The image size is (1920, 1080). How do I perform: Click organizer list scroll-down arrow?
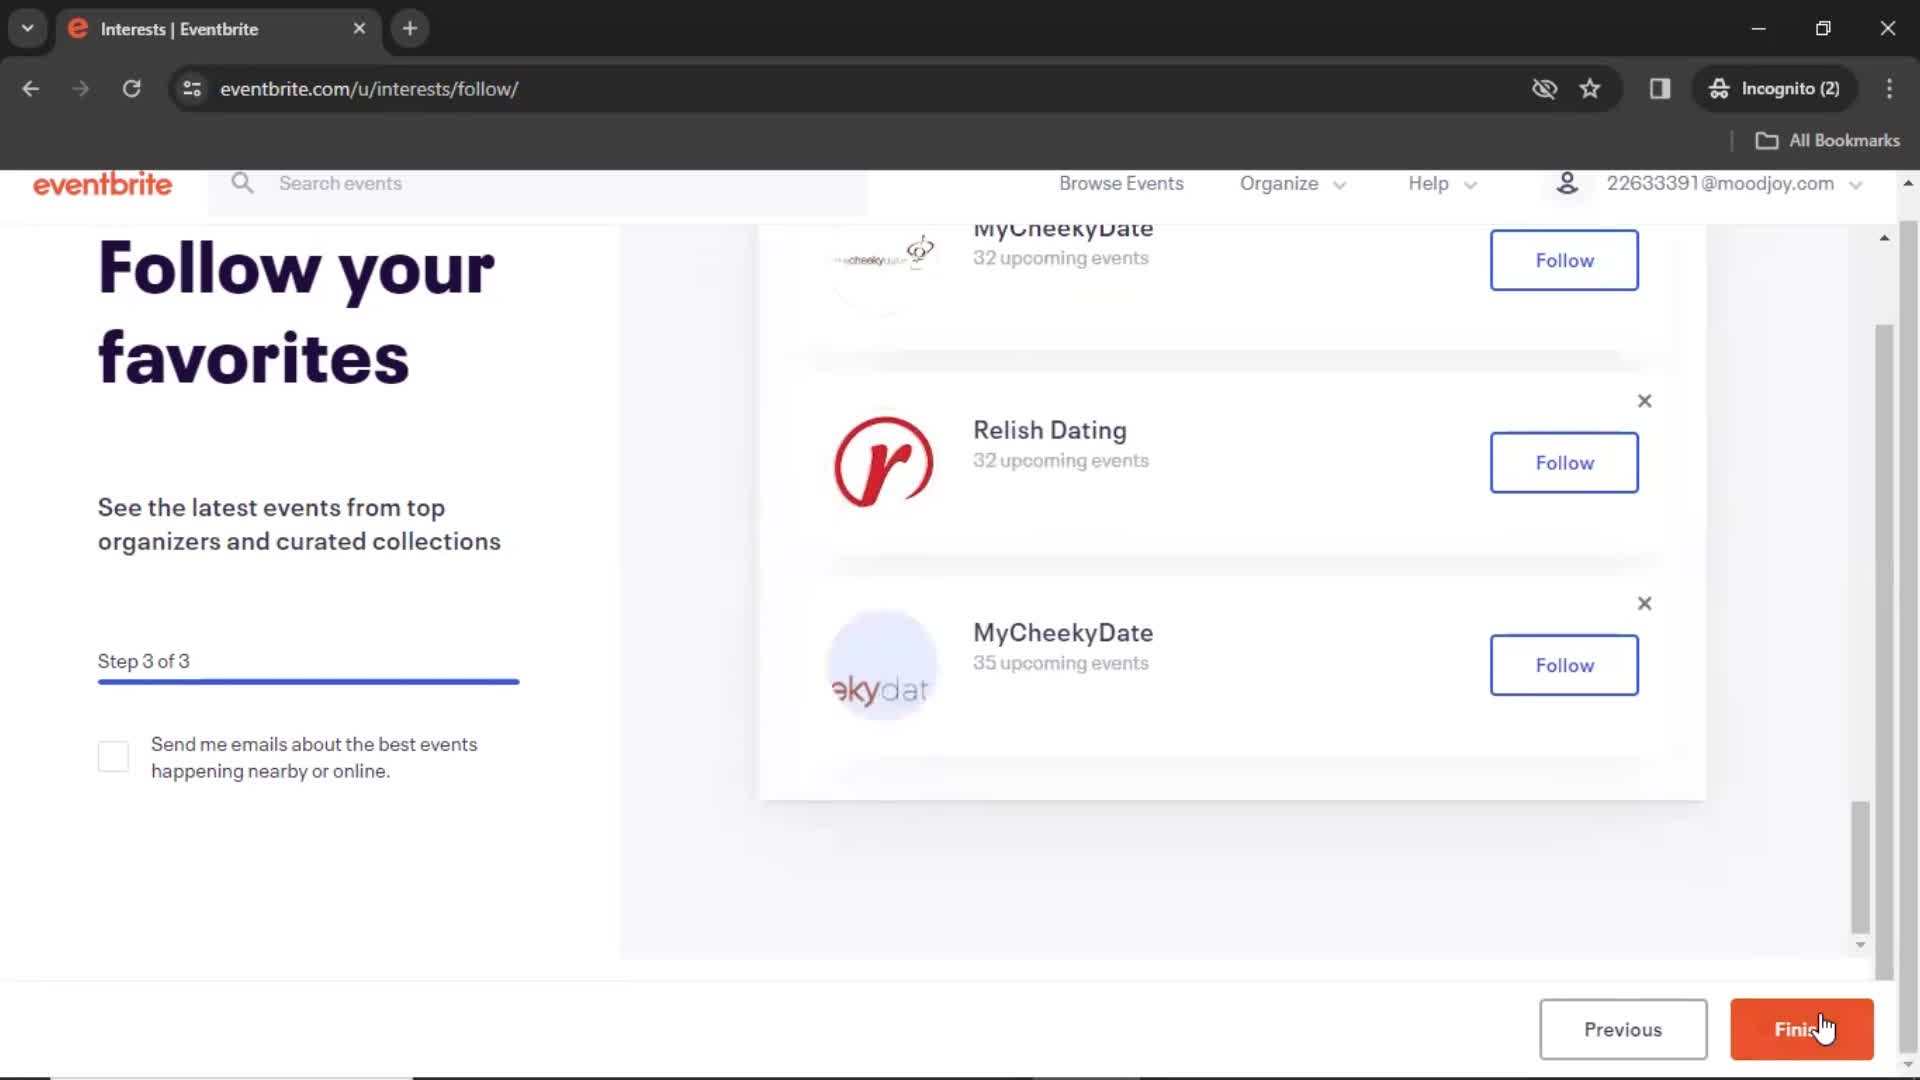tap(1860, 945)
